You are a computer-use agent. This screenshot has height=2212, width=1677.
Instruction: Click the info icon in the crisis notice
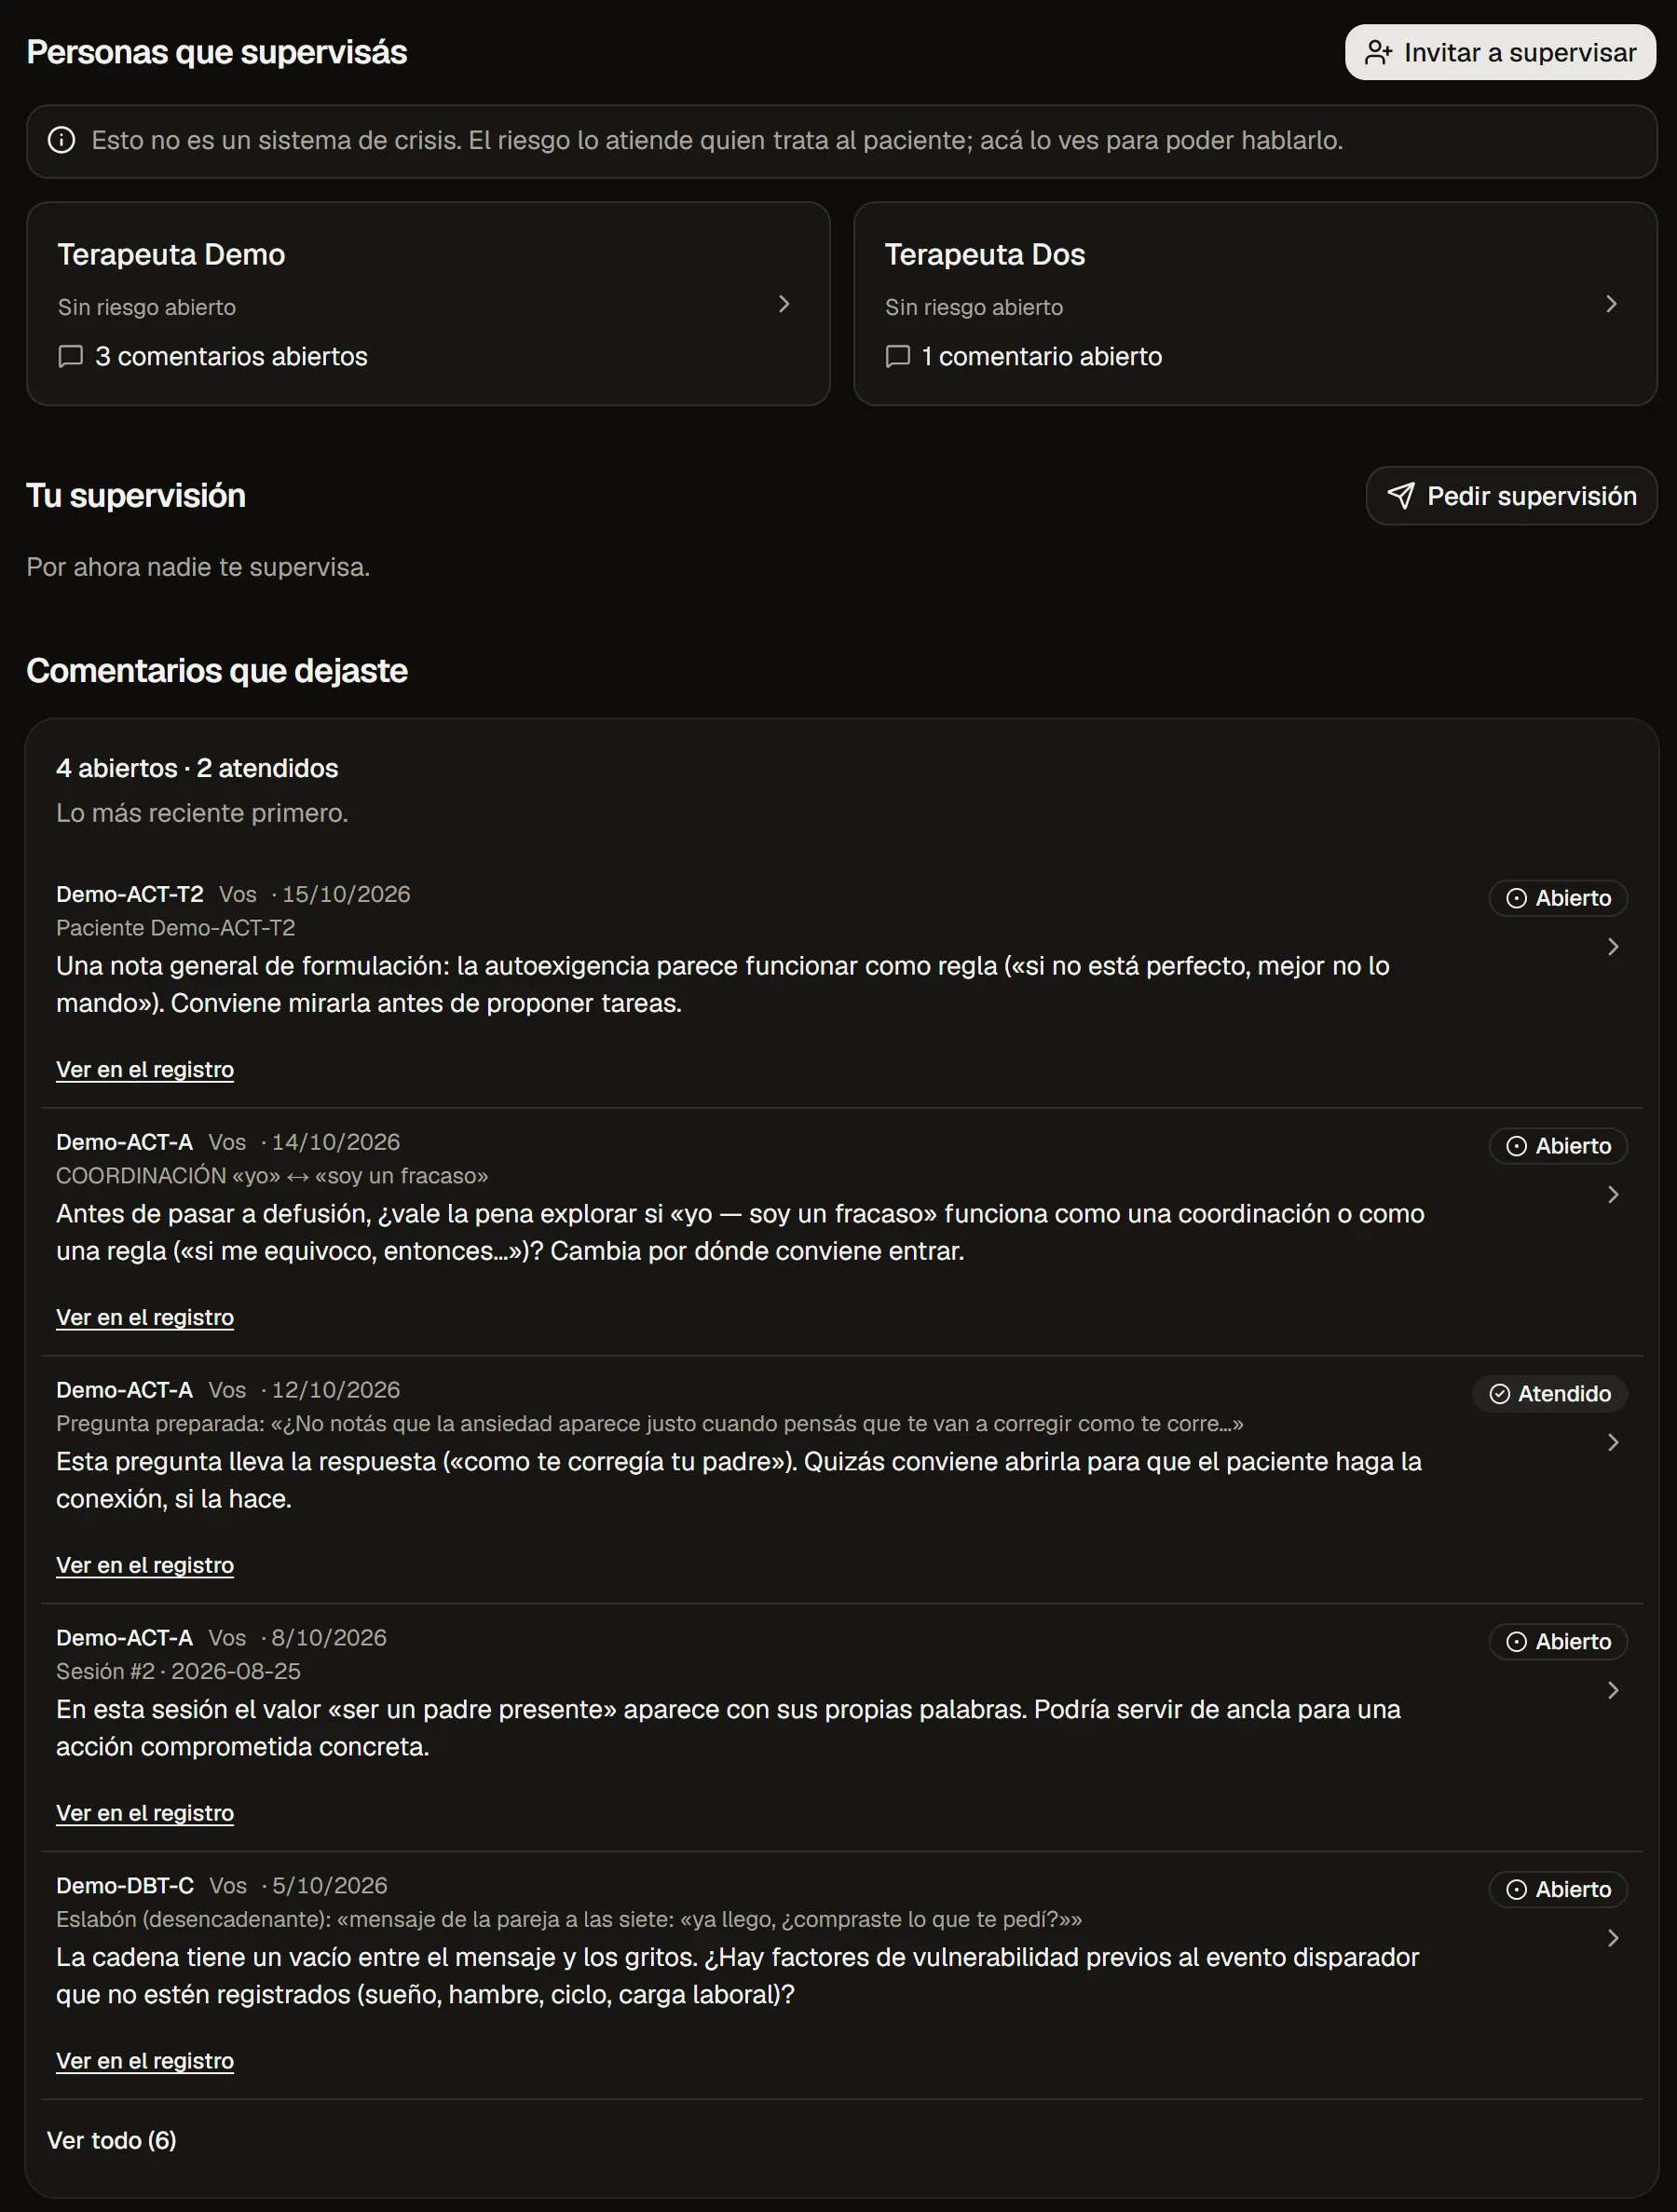[x=61, y=140]
